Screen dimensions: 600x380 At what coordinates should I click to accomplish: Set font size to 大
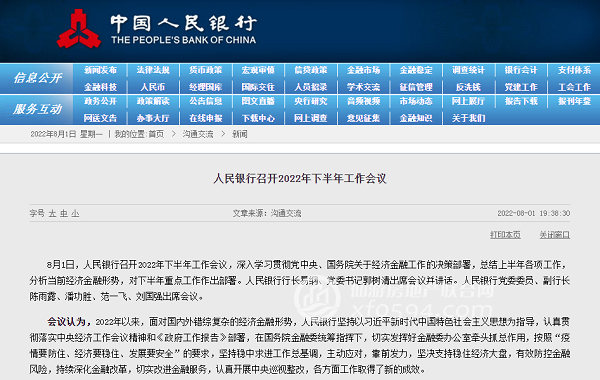click(x=52, y=213)
